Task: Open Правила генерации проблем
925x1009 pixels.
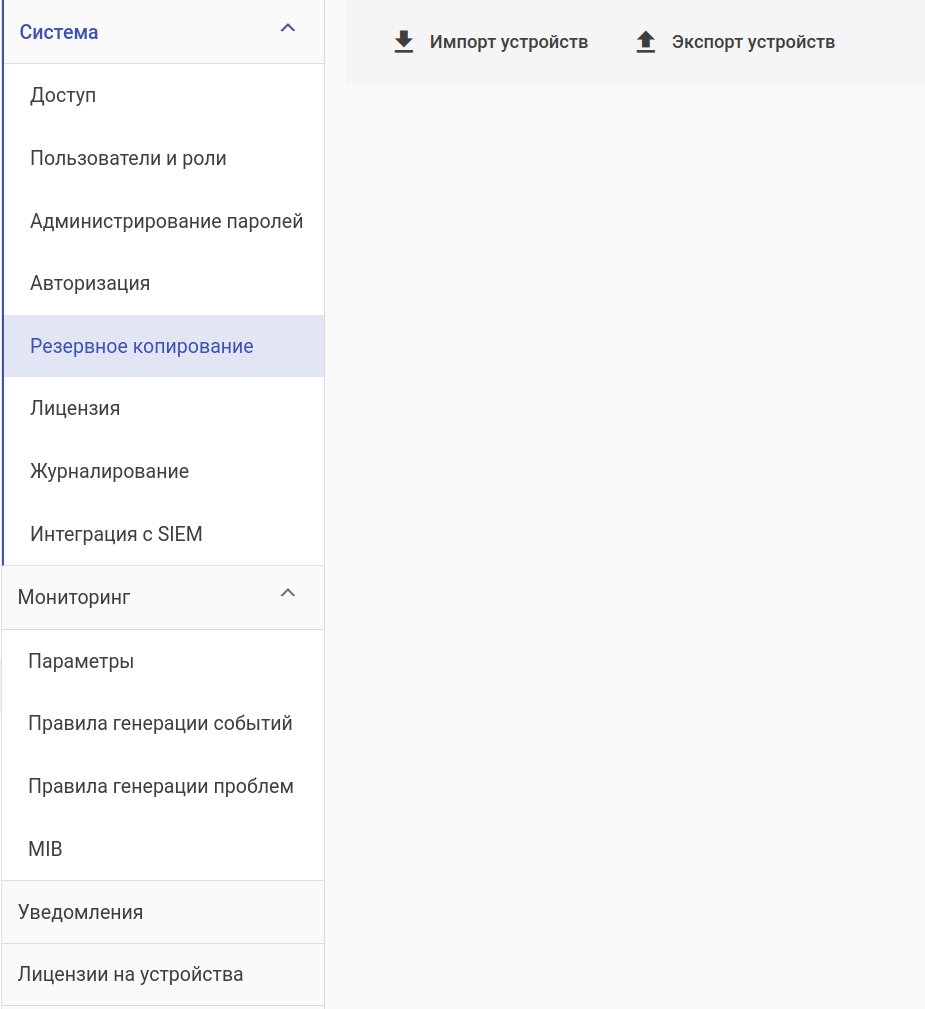Action: [161, 786]
